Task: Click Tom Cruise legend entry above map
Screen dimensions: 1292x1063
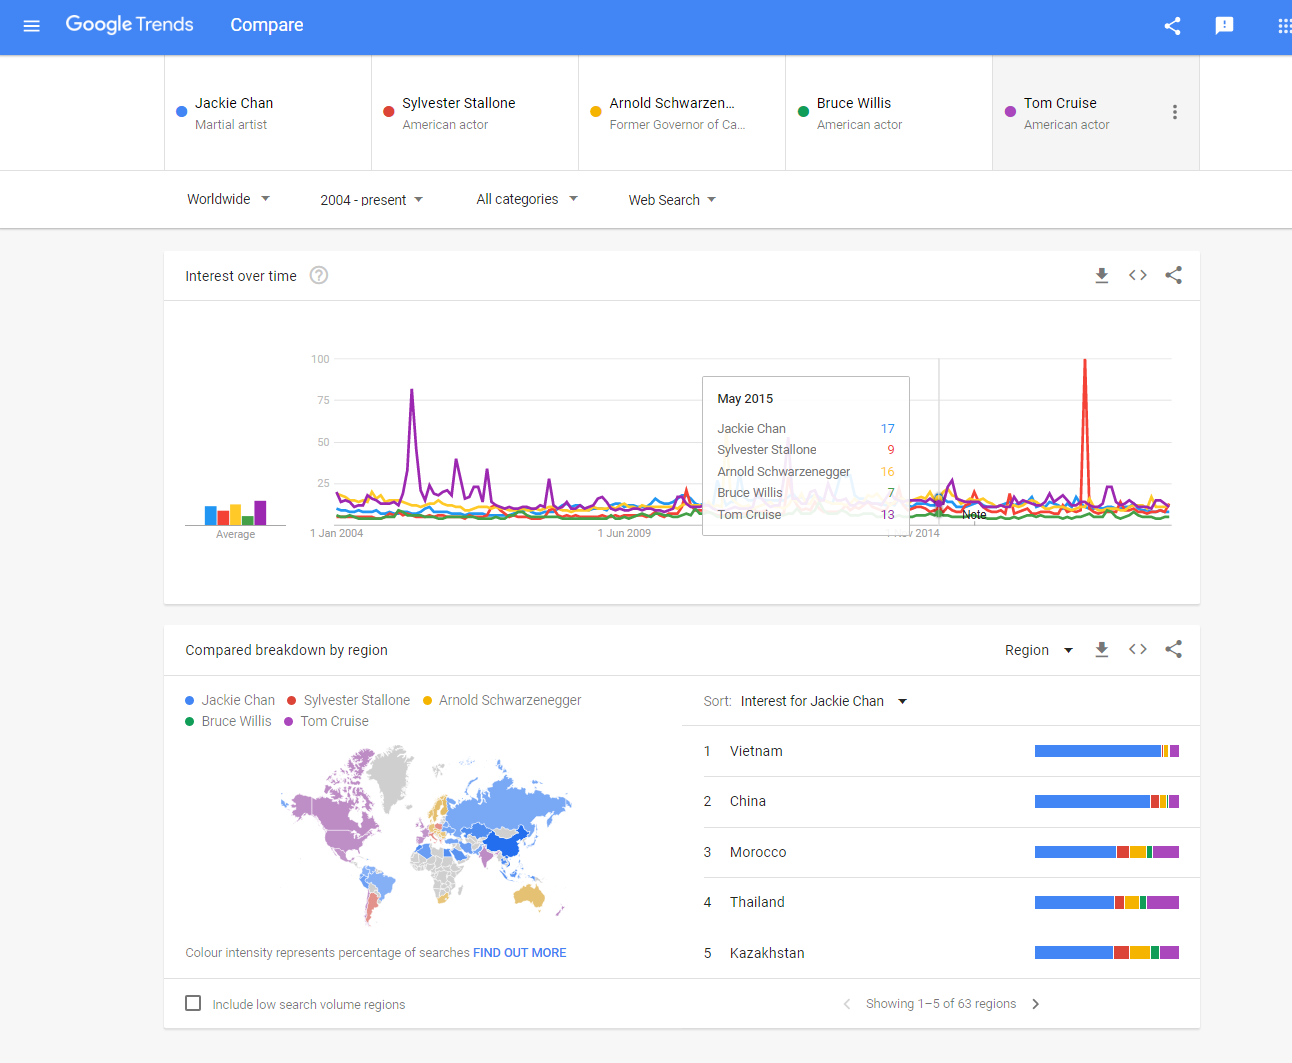Action: 326,721
